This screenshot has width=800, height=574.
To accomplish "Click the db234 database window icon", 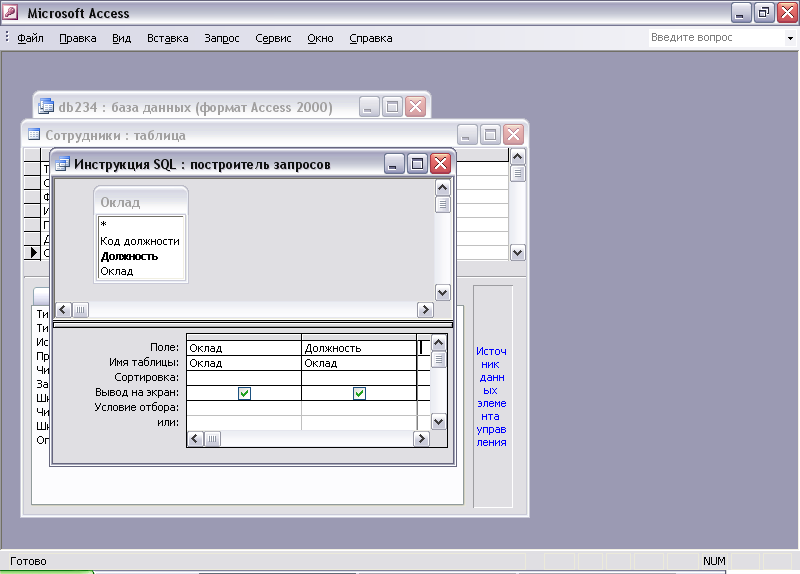I will tap(46, 107).
